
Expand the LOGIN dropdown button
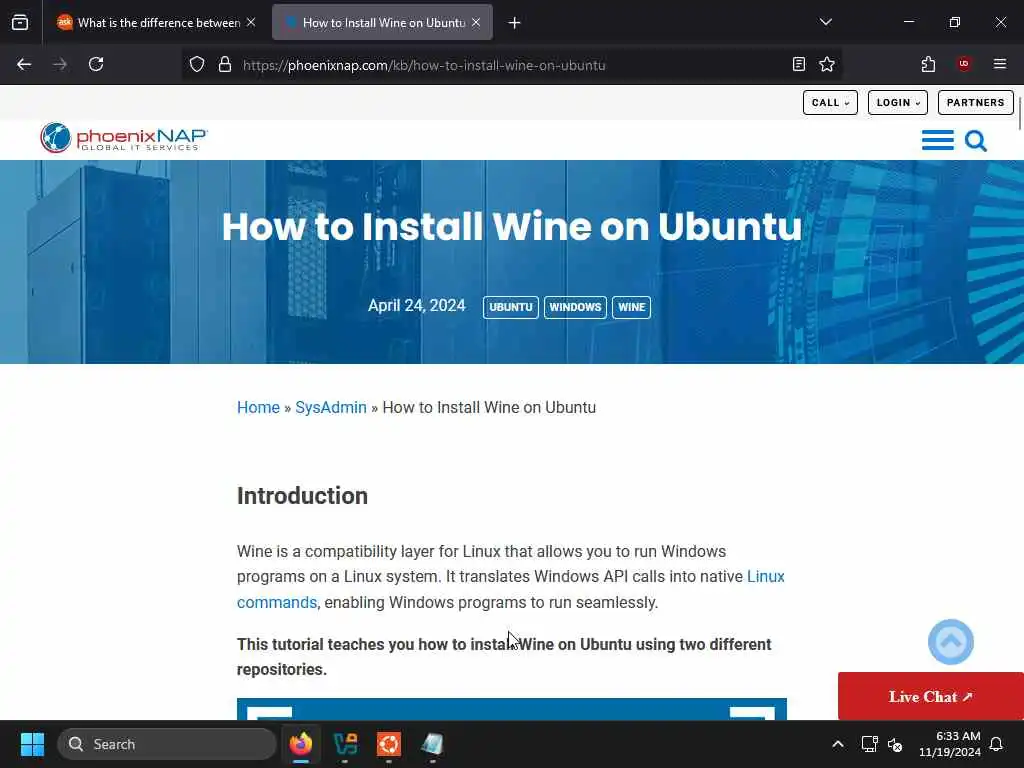click(x=897, y=103)
